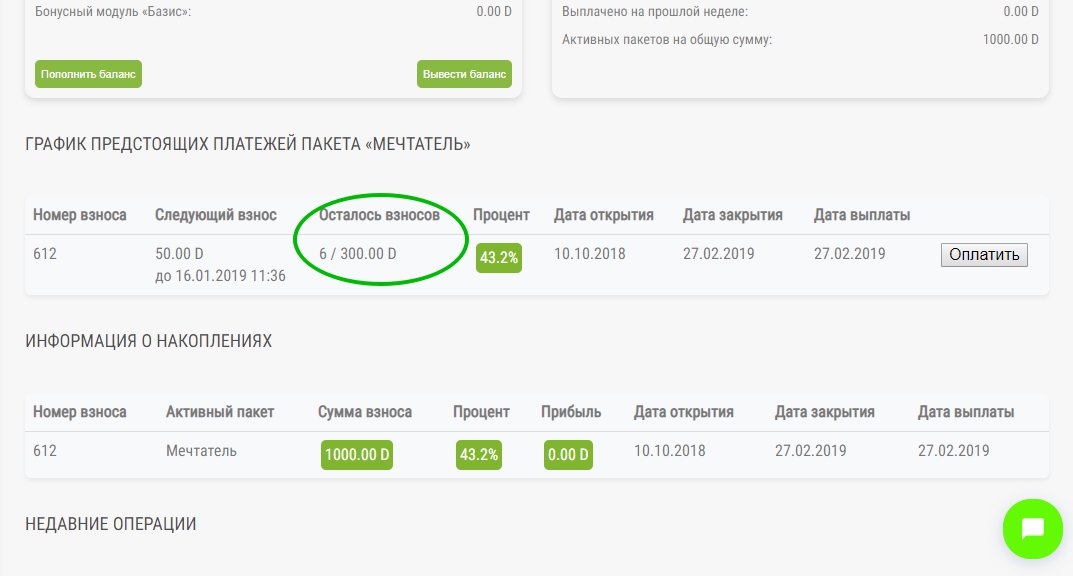Select the Процент header in payments schedule
Screen dimensions: 1073x576
coord(501,215)
